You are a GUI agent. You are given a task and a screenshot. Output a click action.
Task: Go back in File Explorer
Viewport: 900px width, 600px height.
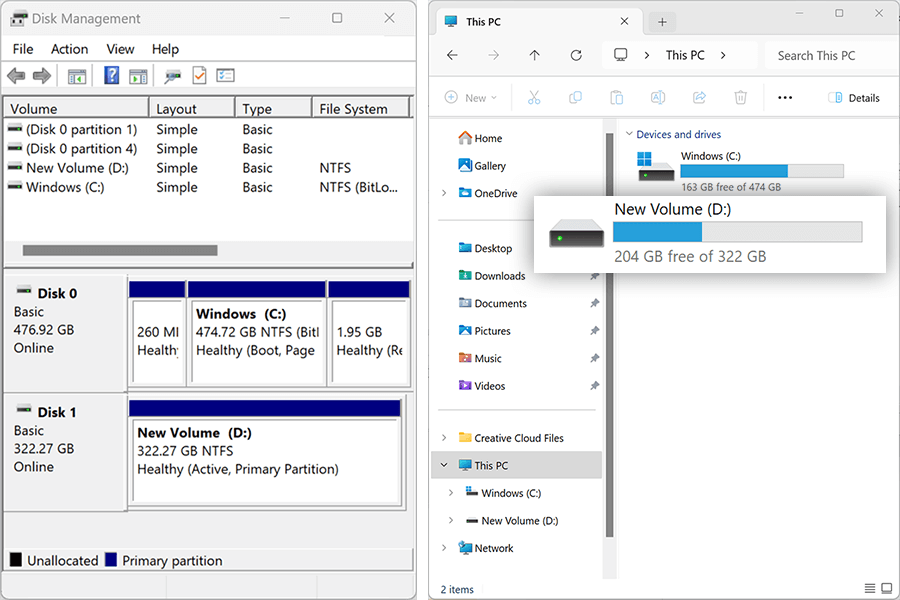point(452,55)
